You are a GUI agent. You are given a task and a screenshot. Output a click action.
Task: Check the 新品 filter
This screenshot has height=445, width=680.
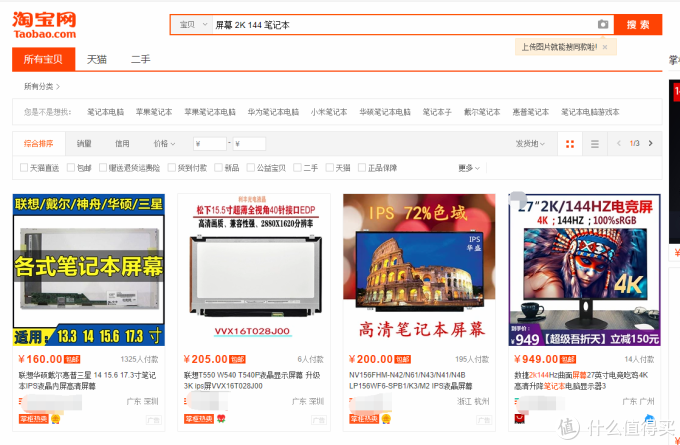(218, 167)
